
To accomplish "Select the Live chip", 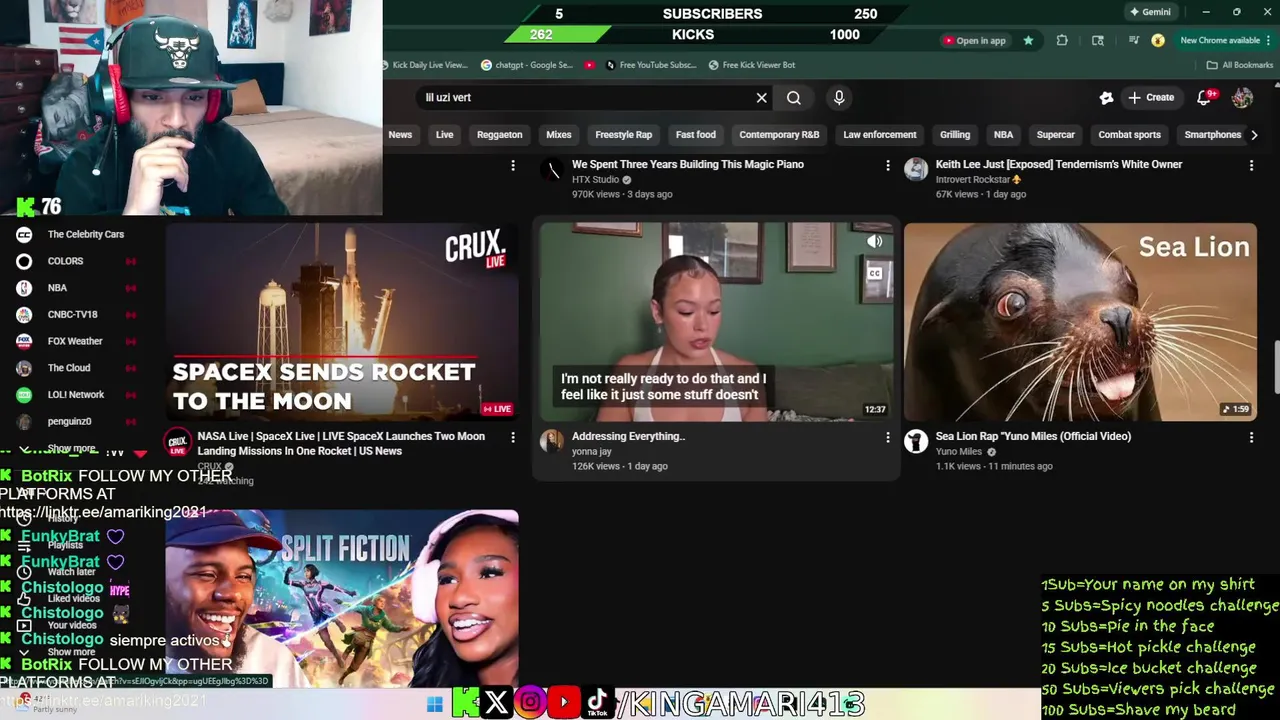I will tap(444, 135).
